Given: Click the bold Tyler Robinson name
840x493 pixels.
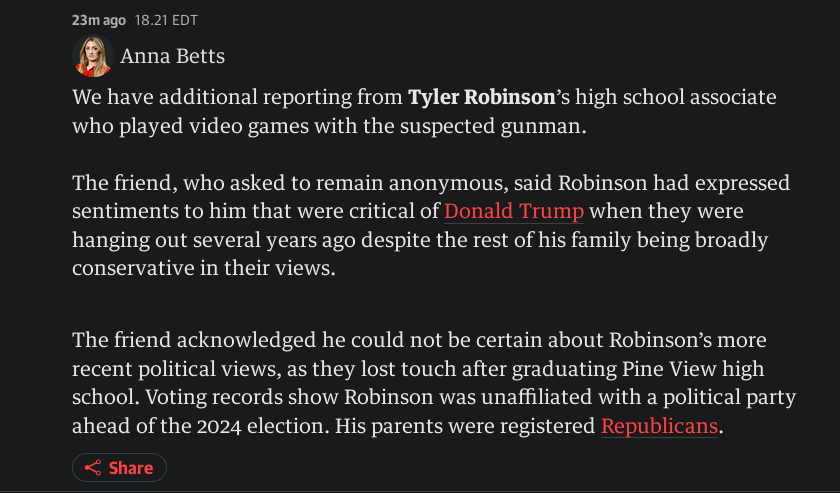Looking at the screenshot, I should (482, 97).
